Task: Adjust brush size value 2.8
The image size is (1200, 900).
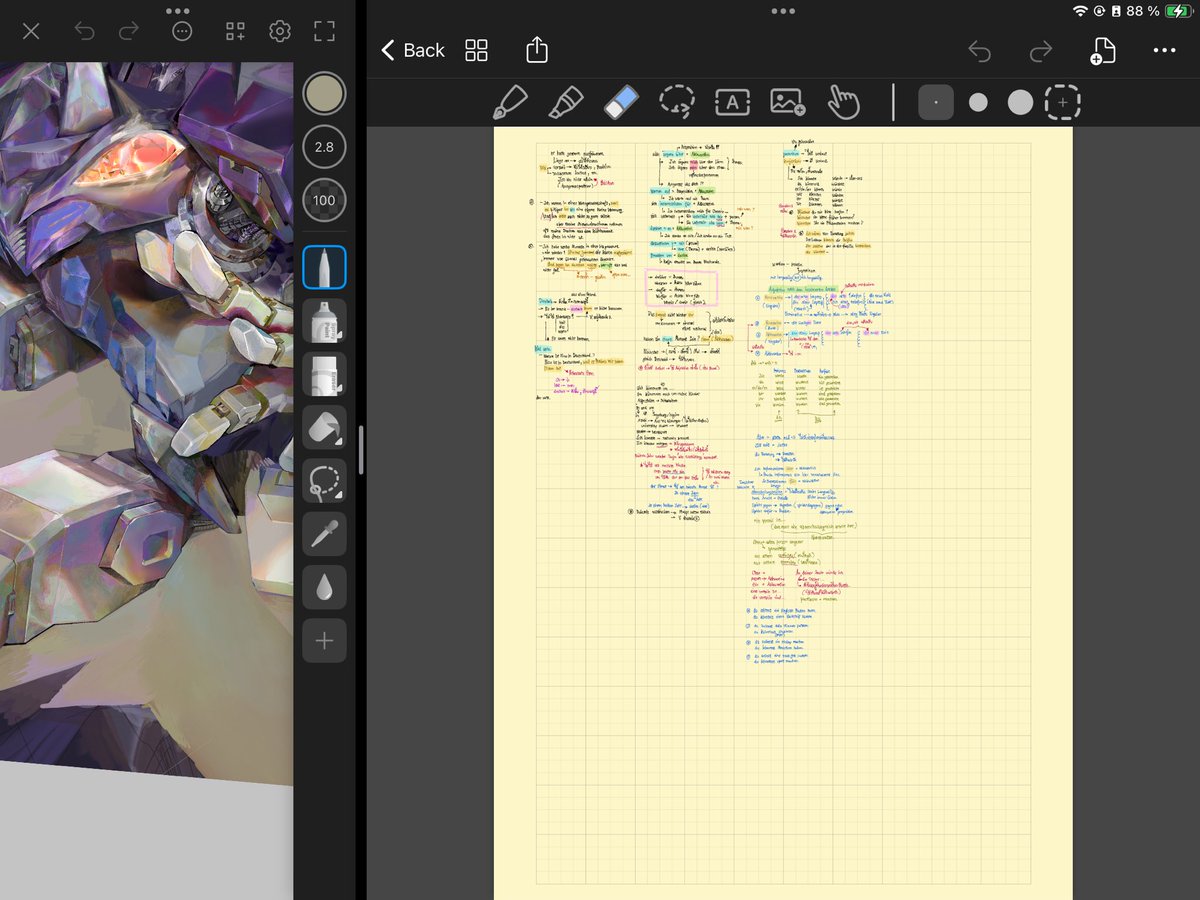Action: coord(324,147)
